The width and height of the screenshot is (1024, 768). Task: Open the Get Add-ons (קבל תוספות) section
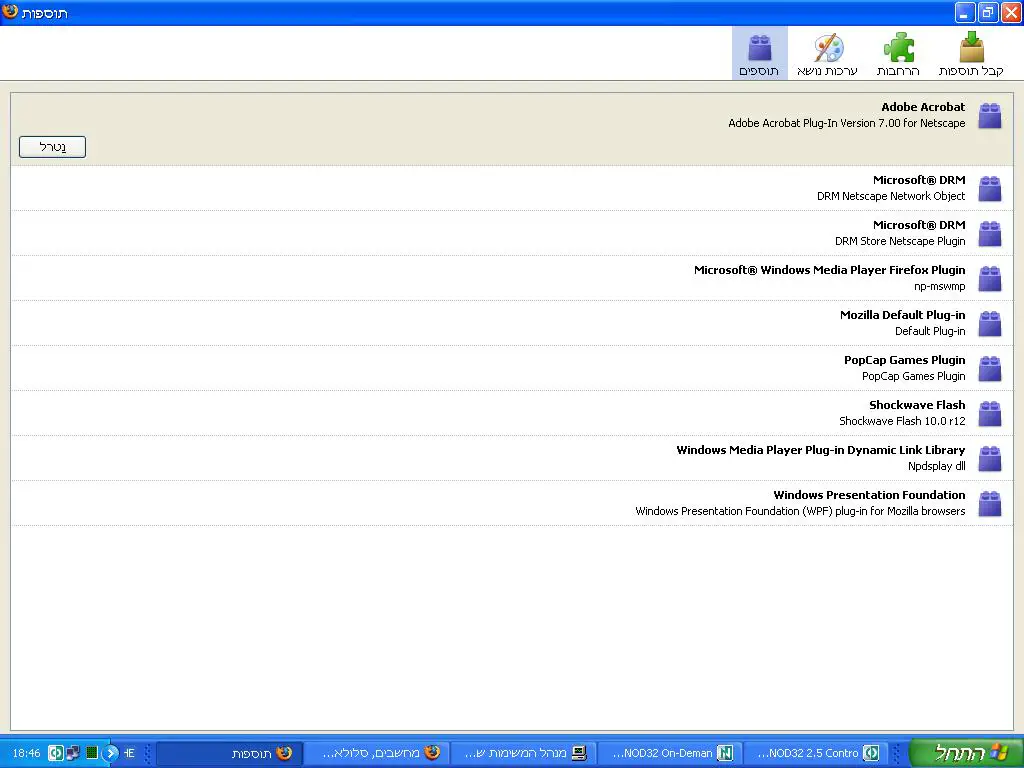click(970, 54)
